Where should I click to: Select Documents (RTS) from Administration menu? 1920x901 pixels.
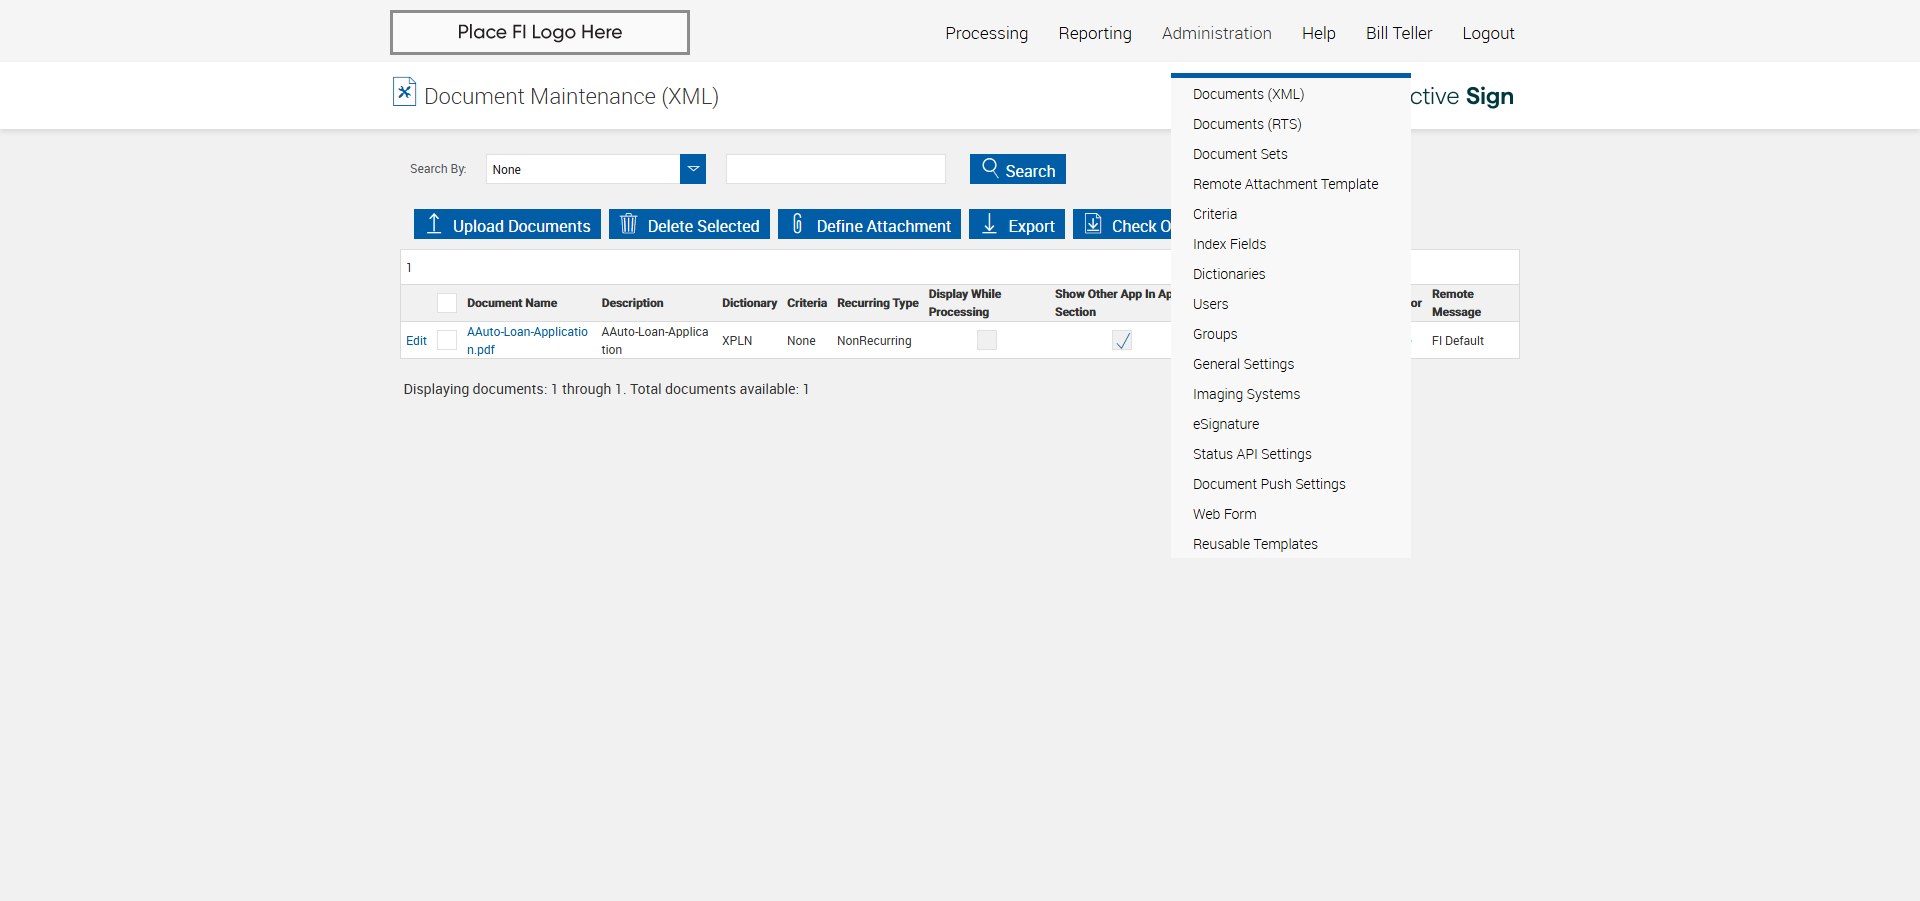[x=1247, y=124]
